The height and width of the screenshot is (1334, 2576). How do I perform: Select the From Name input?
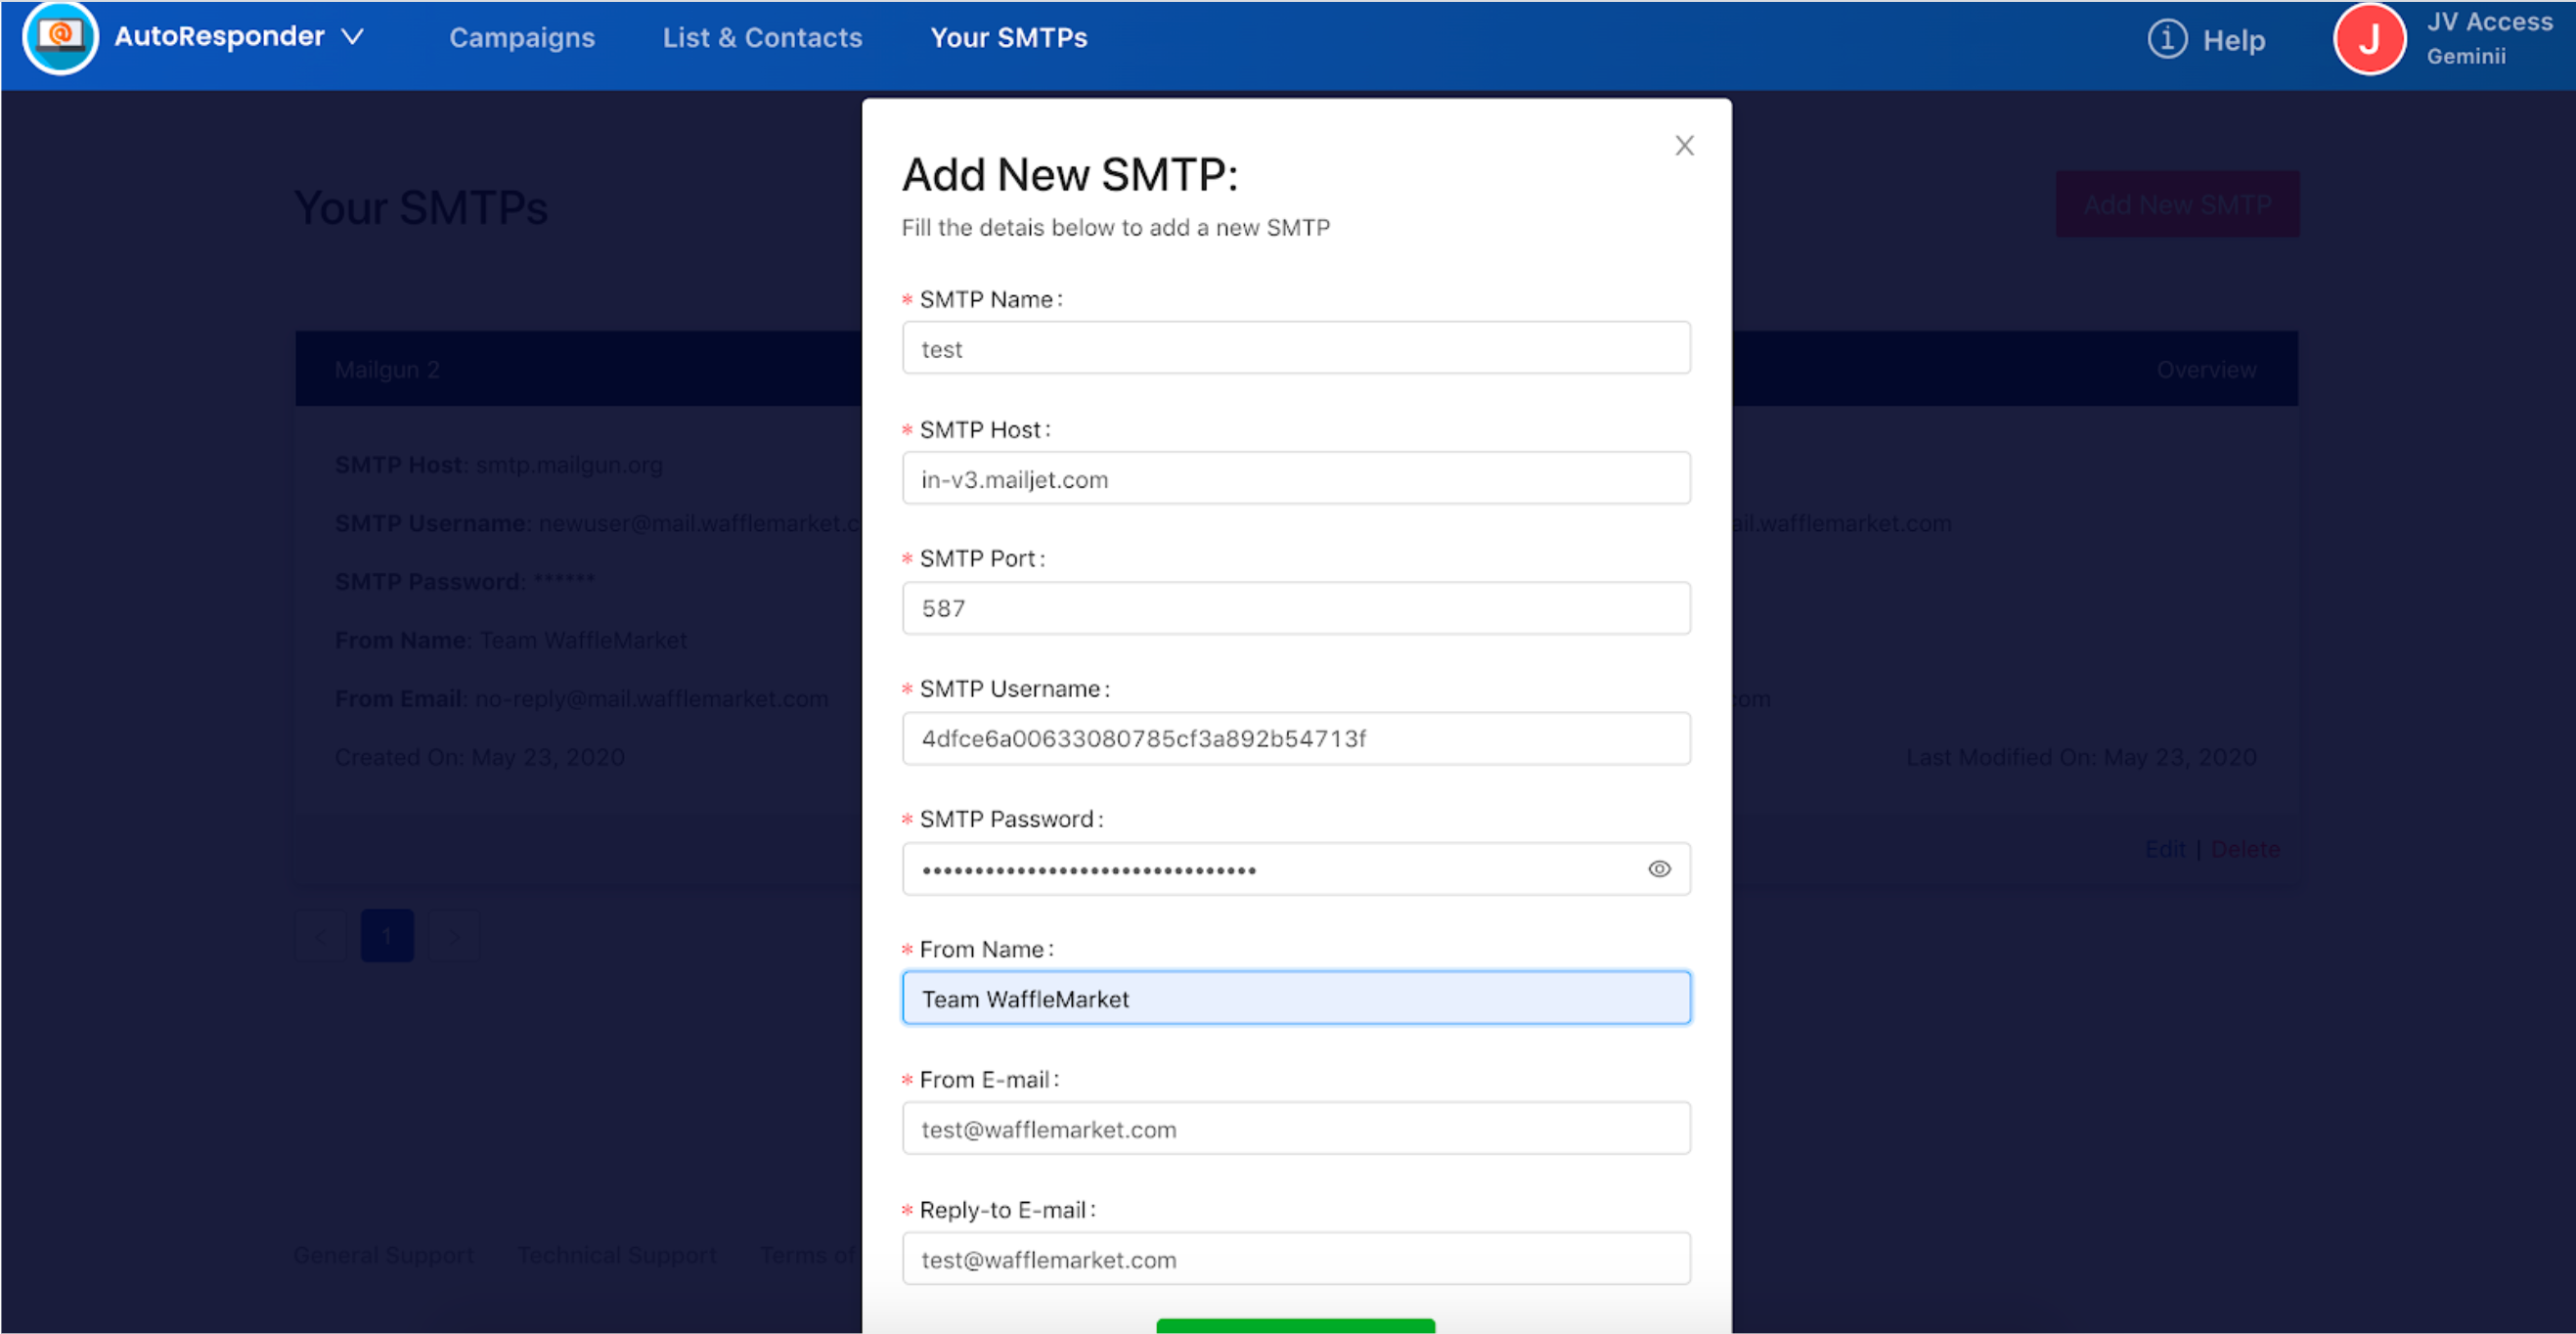pyautogui.click(x=1295, y=998)
